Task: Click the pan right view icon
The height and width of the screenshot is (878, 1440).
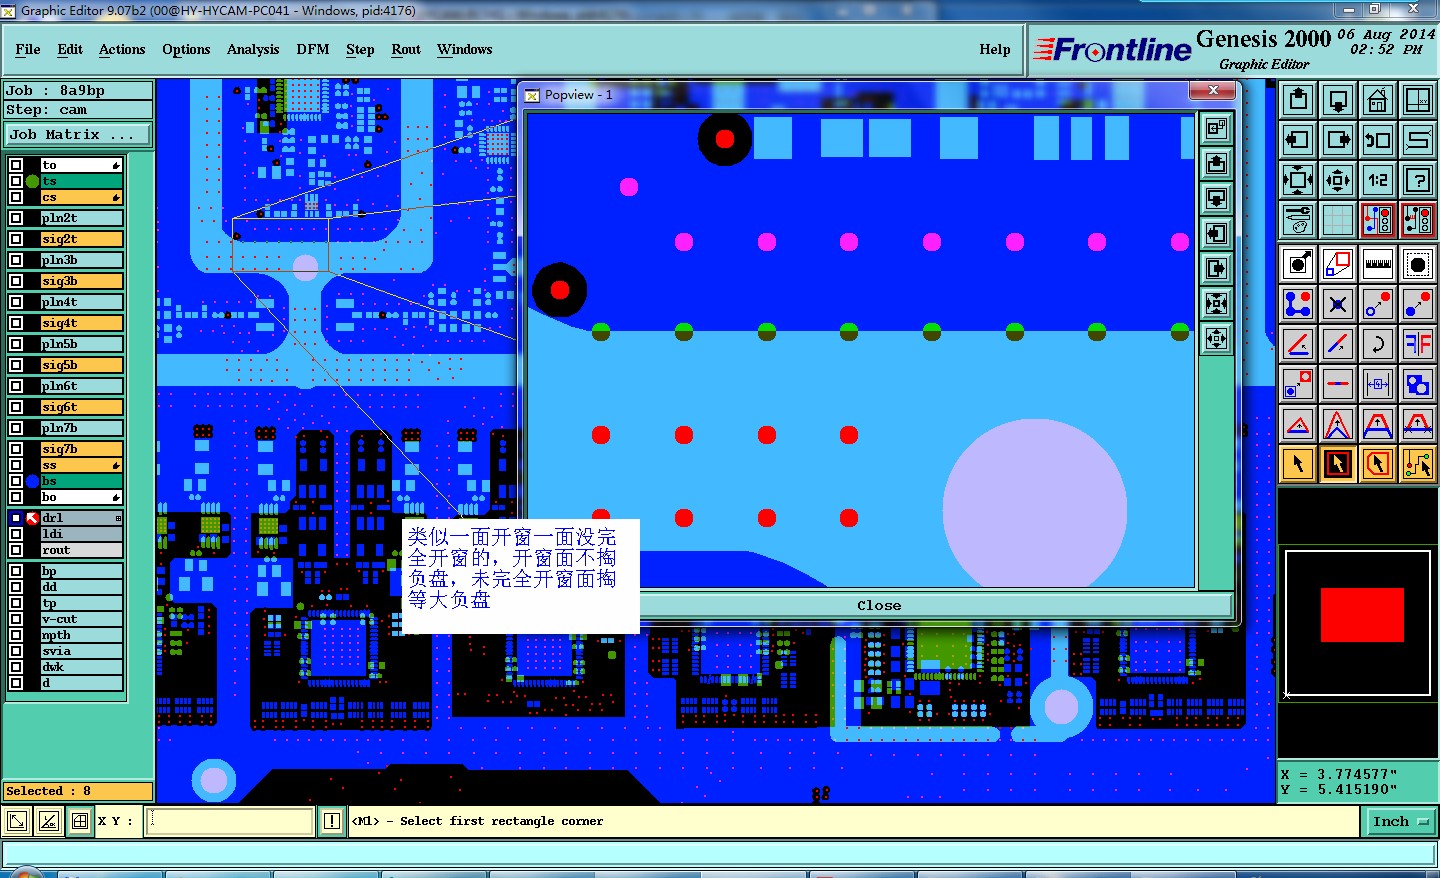Action: (x=1338, y=140)
